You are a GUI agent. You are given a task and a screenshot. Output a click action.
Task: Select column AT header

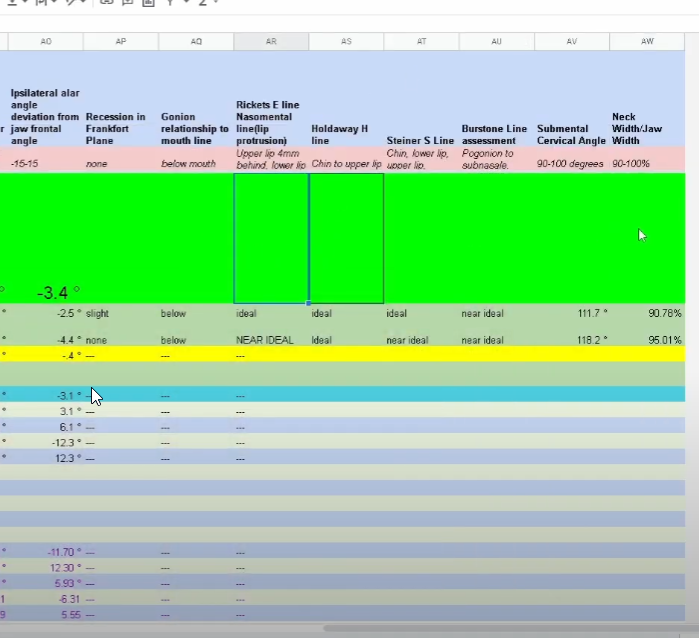point(421,41)
